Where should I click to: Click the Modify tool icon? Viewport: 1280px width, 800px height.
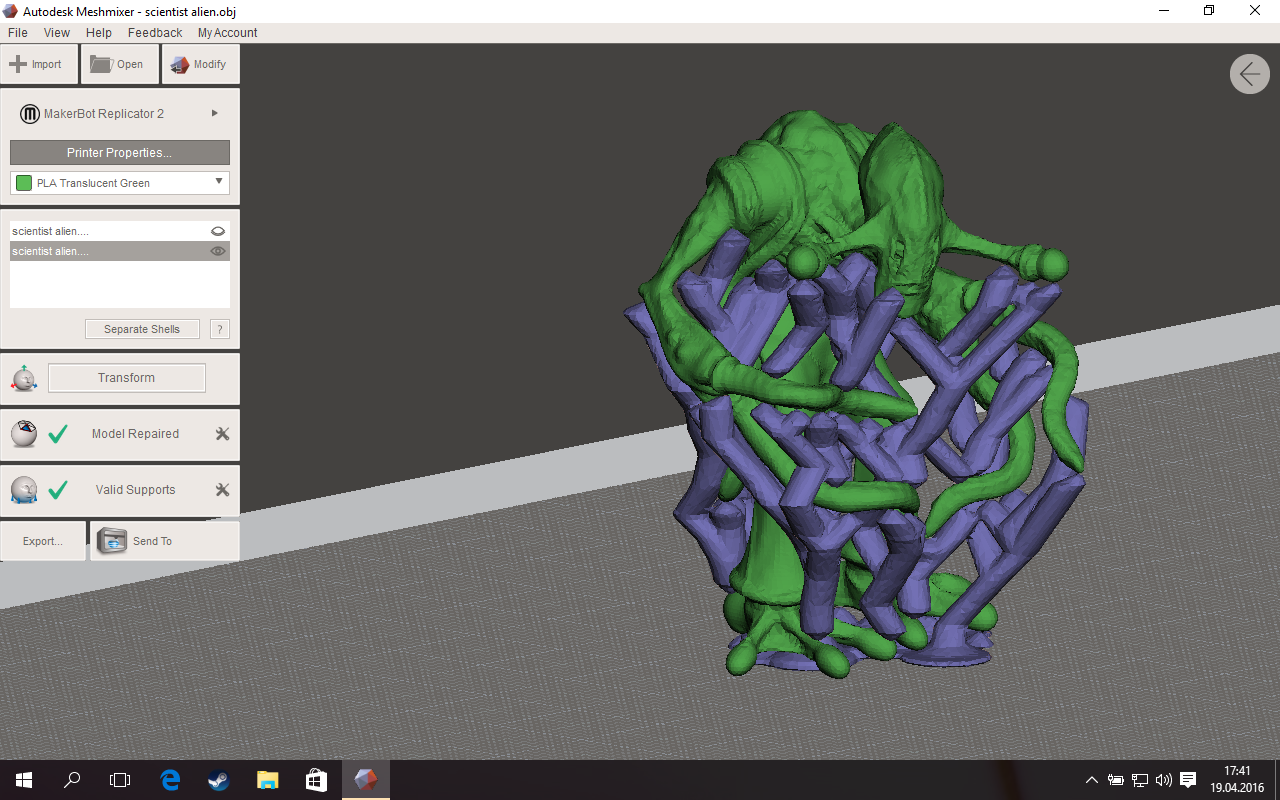pyautogui.click(x=180, y=64)
